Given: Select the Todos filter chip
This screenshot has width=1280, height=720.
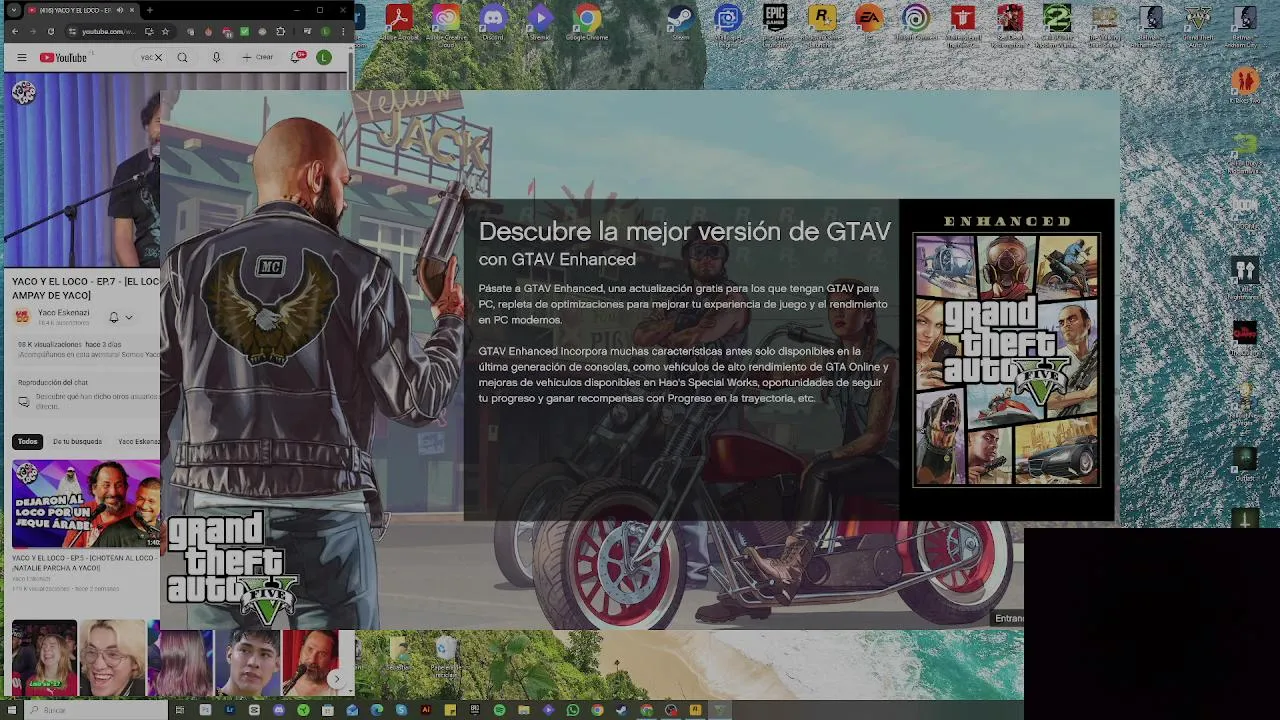Looking at the screenshot, I should [27, 441].
